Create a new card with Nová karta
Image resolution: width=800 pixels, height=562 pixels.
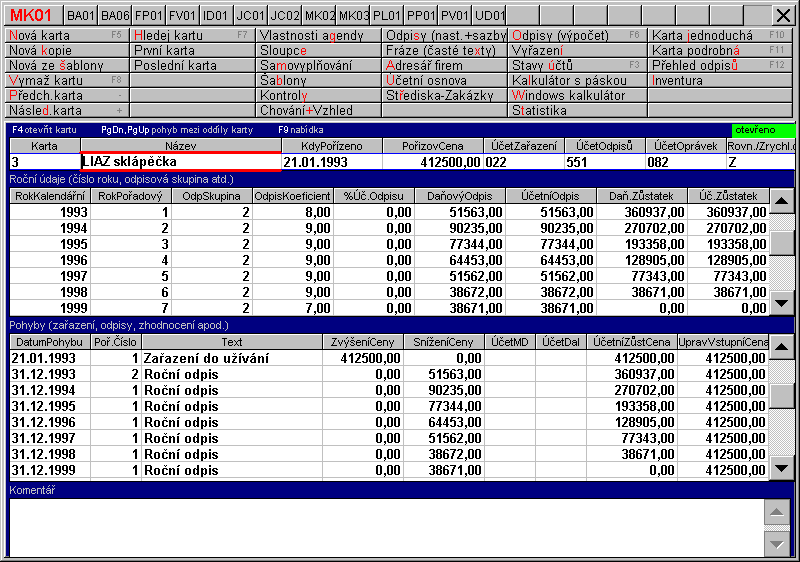coord(66,35)
